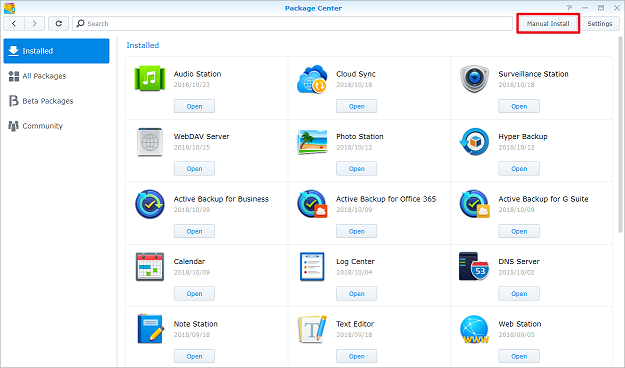
Task: Open WebDAV Server via its Open button
Action: (194, 169)
